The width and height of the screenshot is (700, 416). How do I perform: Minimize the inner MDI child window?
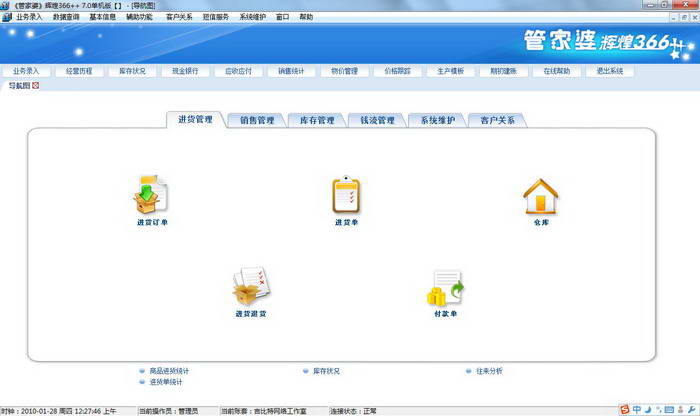[674, 17]
